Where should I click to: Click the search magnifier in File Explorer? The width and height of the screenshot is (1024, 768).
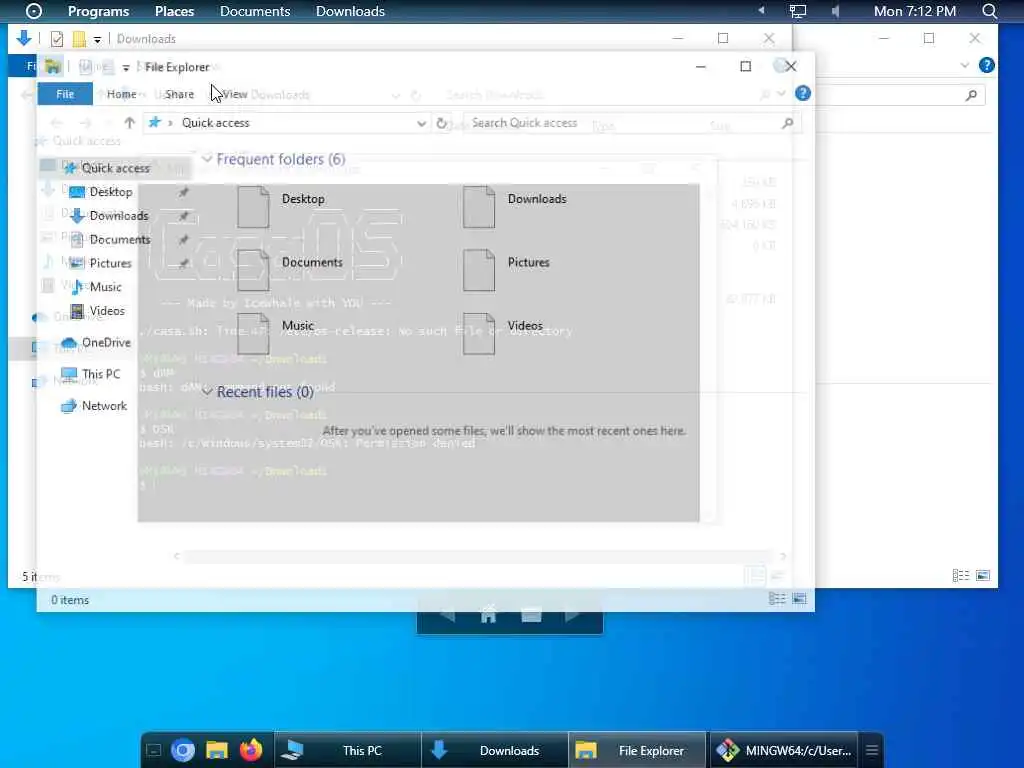point(788,123)
